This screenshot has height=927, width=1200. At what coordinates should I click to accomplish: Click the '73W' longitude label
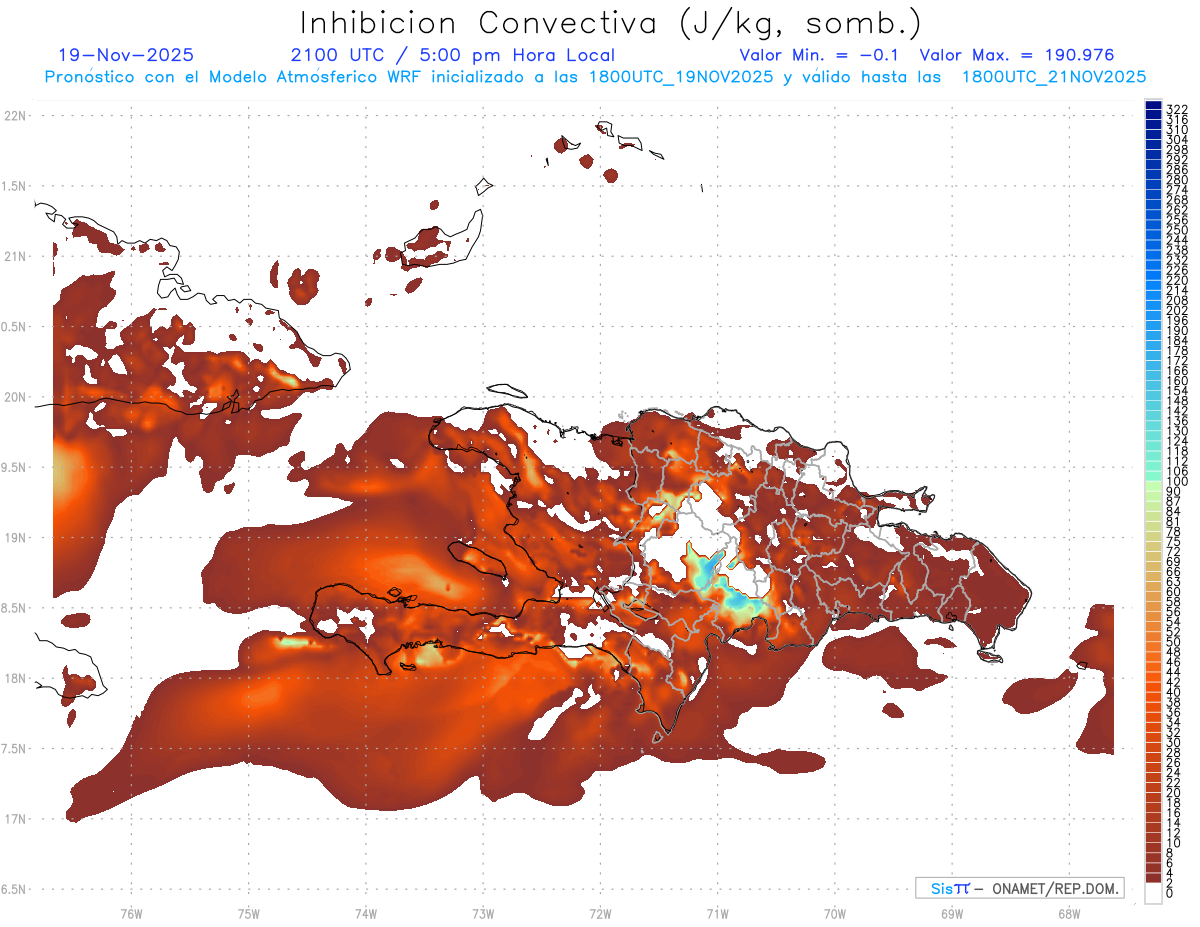[x=483, y=914]
